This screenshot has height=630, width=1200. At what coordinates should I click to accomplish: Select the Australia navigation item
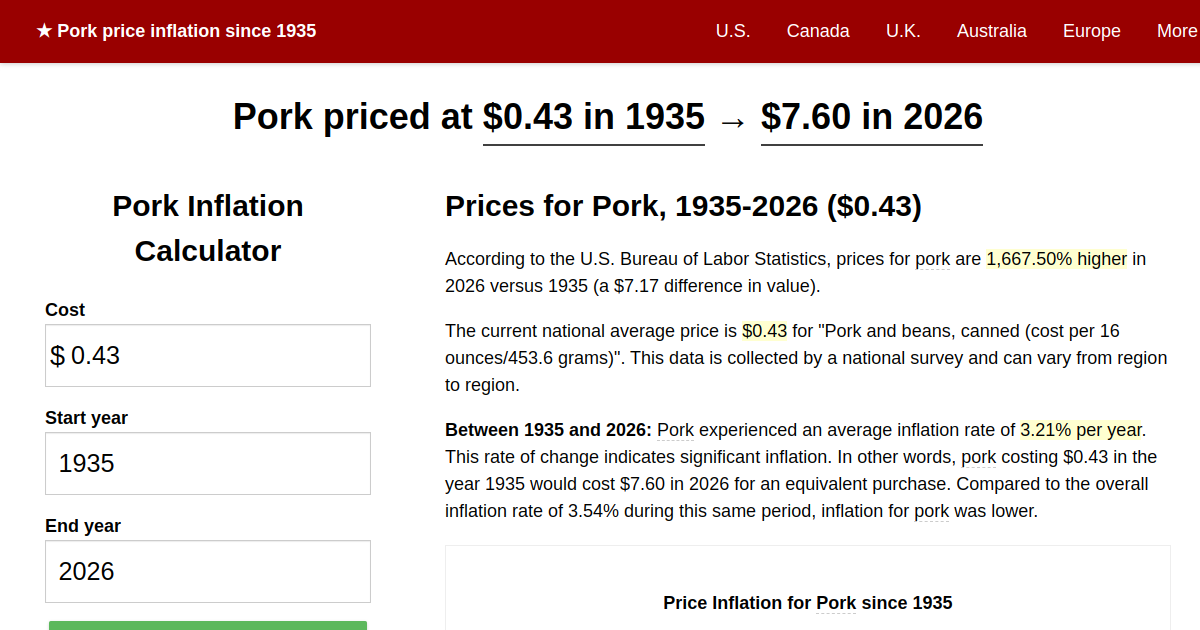pyautogui.click(x=992, y=31)
